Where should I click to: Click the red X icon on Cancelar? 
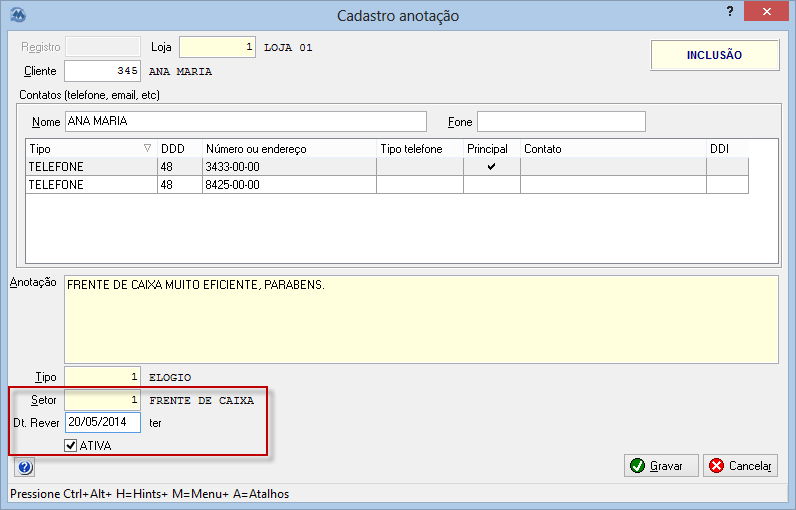[716, 465]
